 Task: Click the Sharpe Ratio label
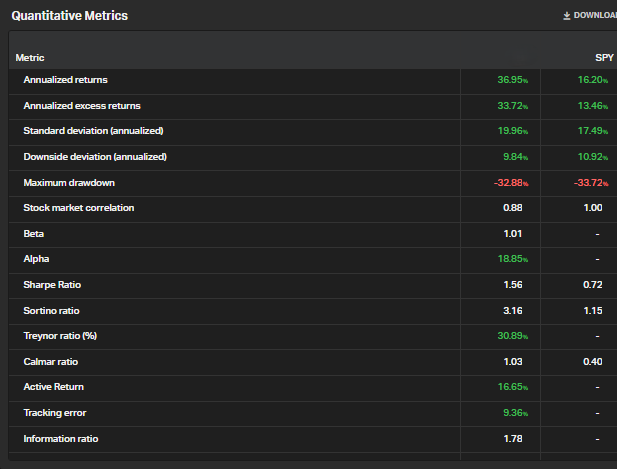pyautogui.click(x=52, y=285)
